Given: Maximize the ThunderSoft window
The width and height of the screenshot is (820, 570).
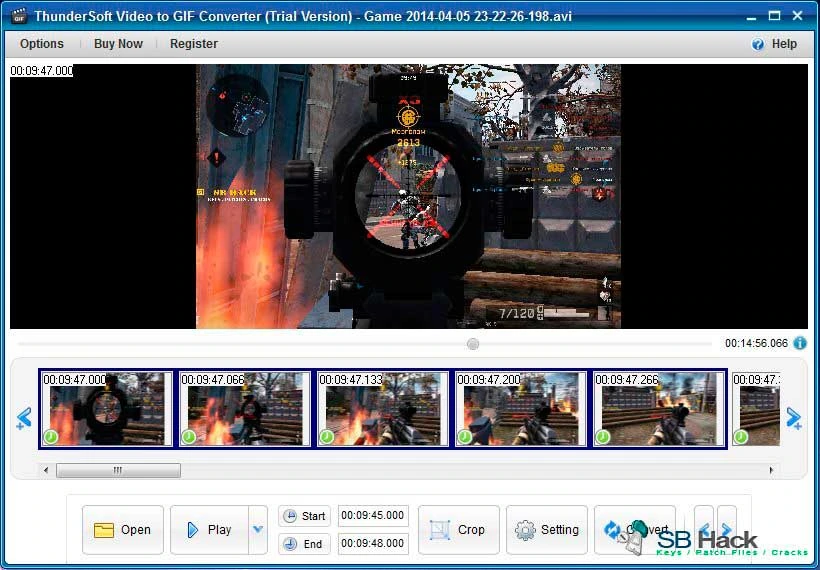Looking at the screenshot, I should (775, 16).
